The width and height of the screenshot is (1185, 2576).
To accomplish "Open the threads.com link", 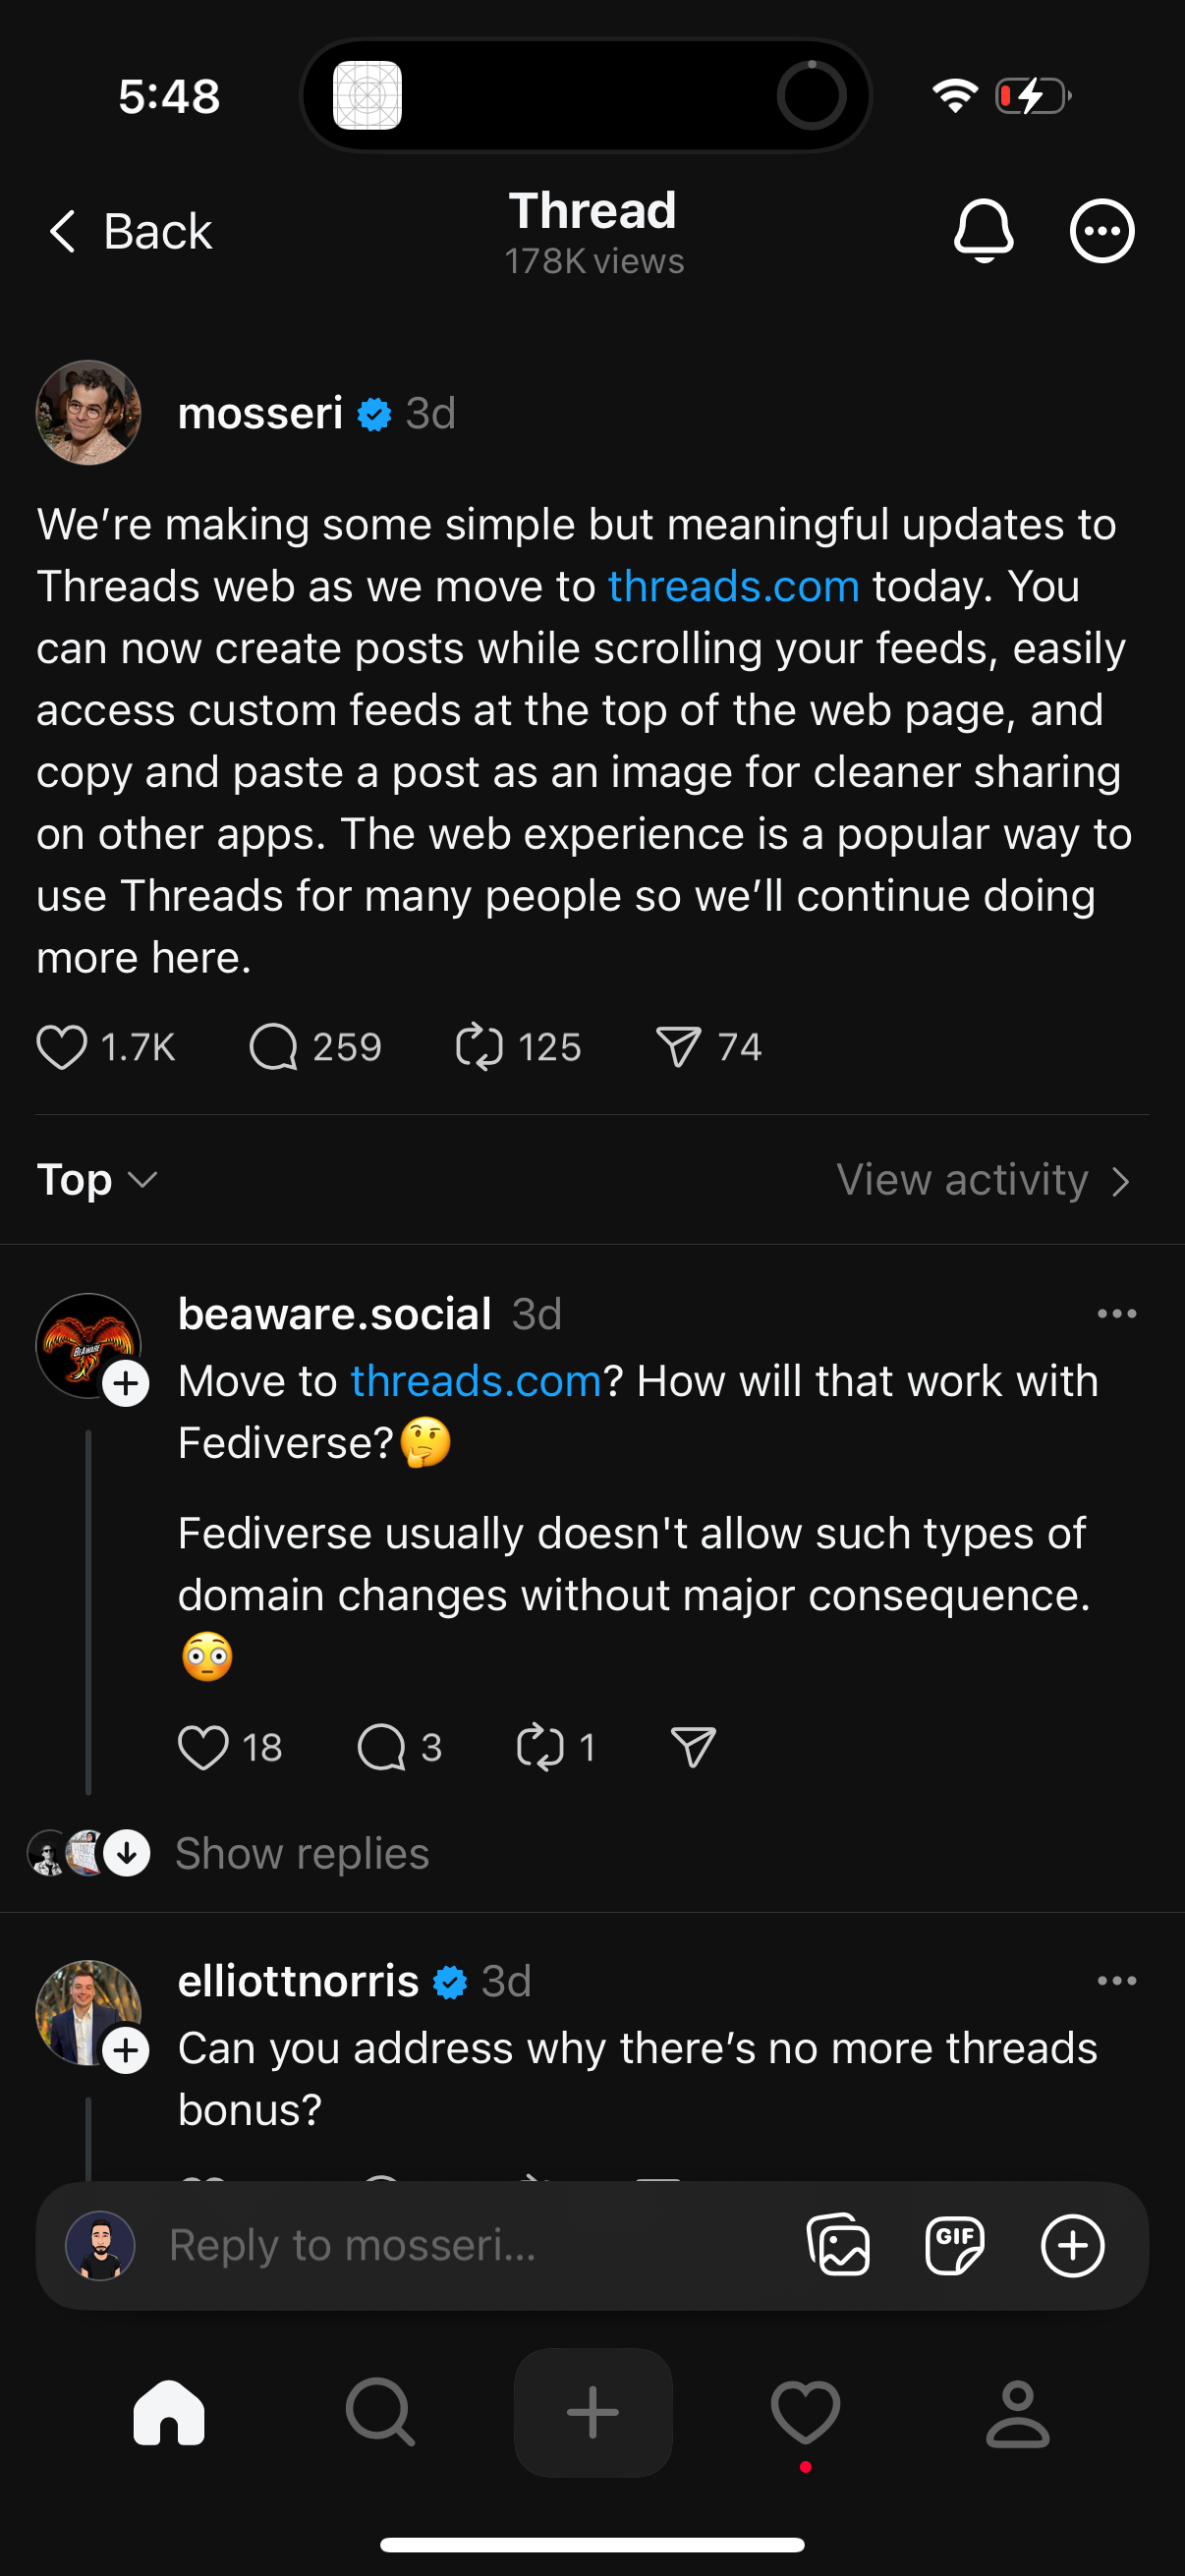I will click(x=733, y=586).
